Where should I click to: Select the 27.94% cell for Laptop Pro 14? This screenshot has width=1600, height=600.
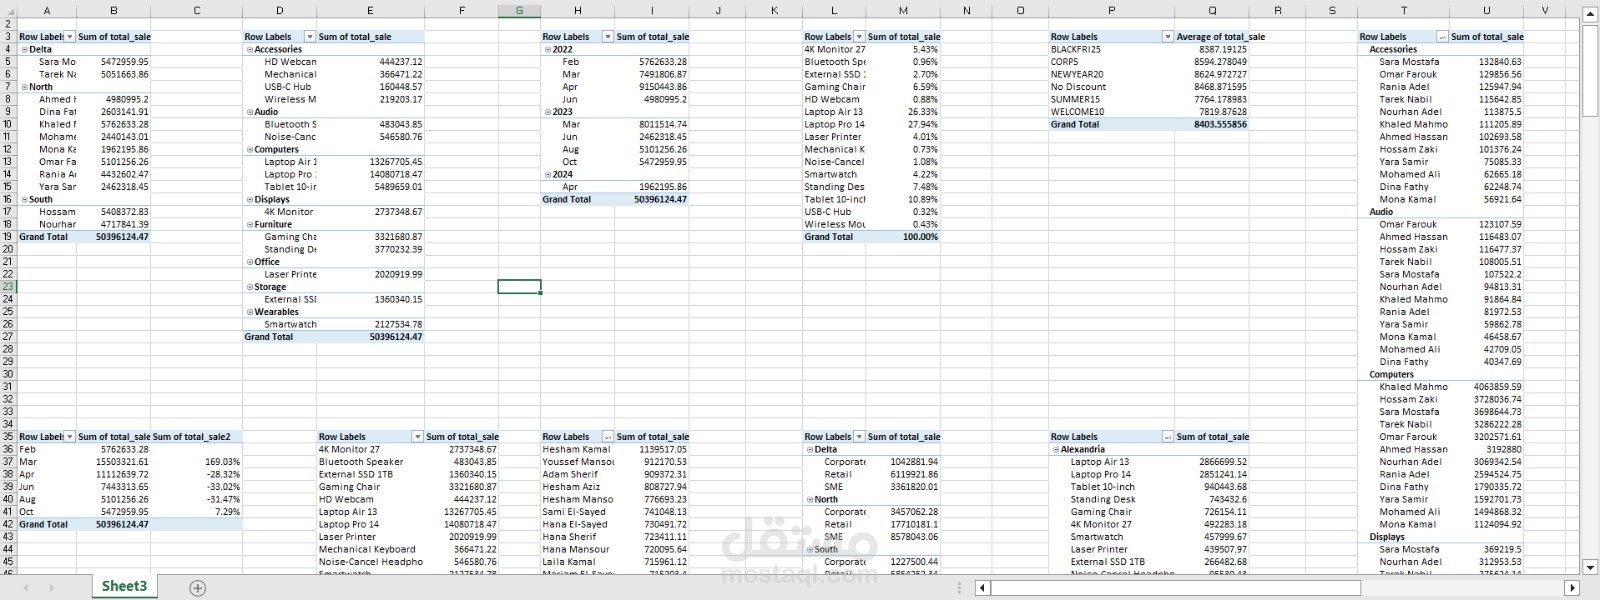pos(903,124)
